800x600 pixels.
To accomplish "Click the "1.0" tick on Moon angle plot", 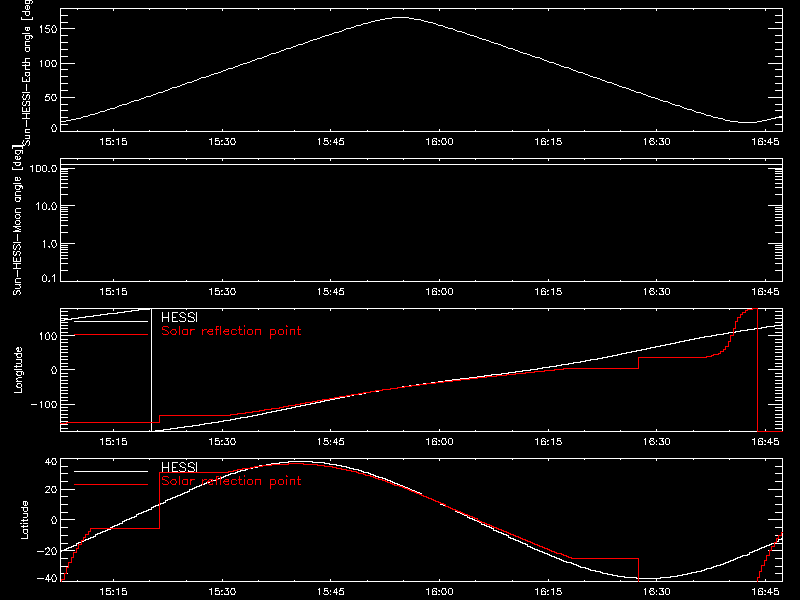I will (49, 244).
